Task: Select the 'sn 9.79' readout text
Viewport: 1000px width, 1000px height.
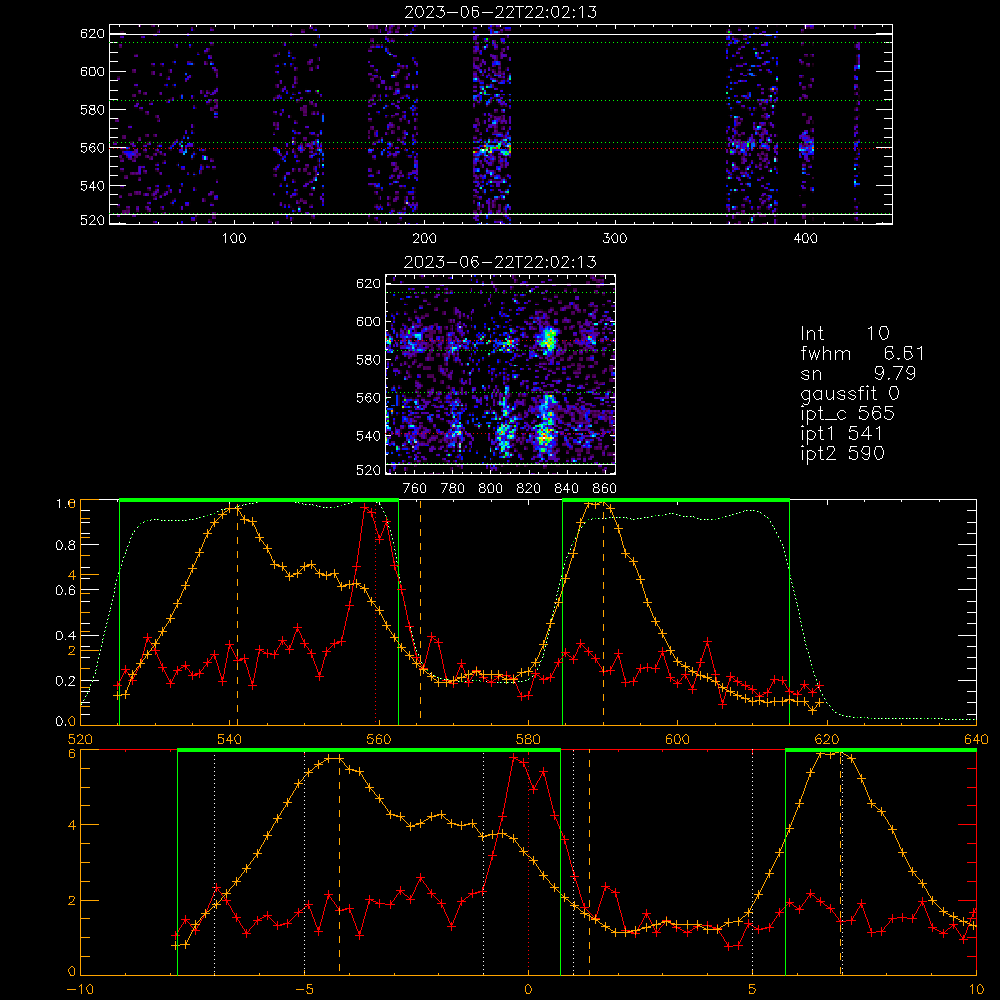Action: [858, 373]
